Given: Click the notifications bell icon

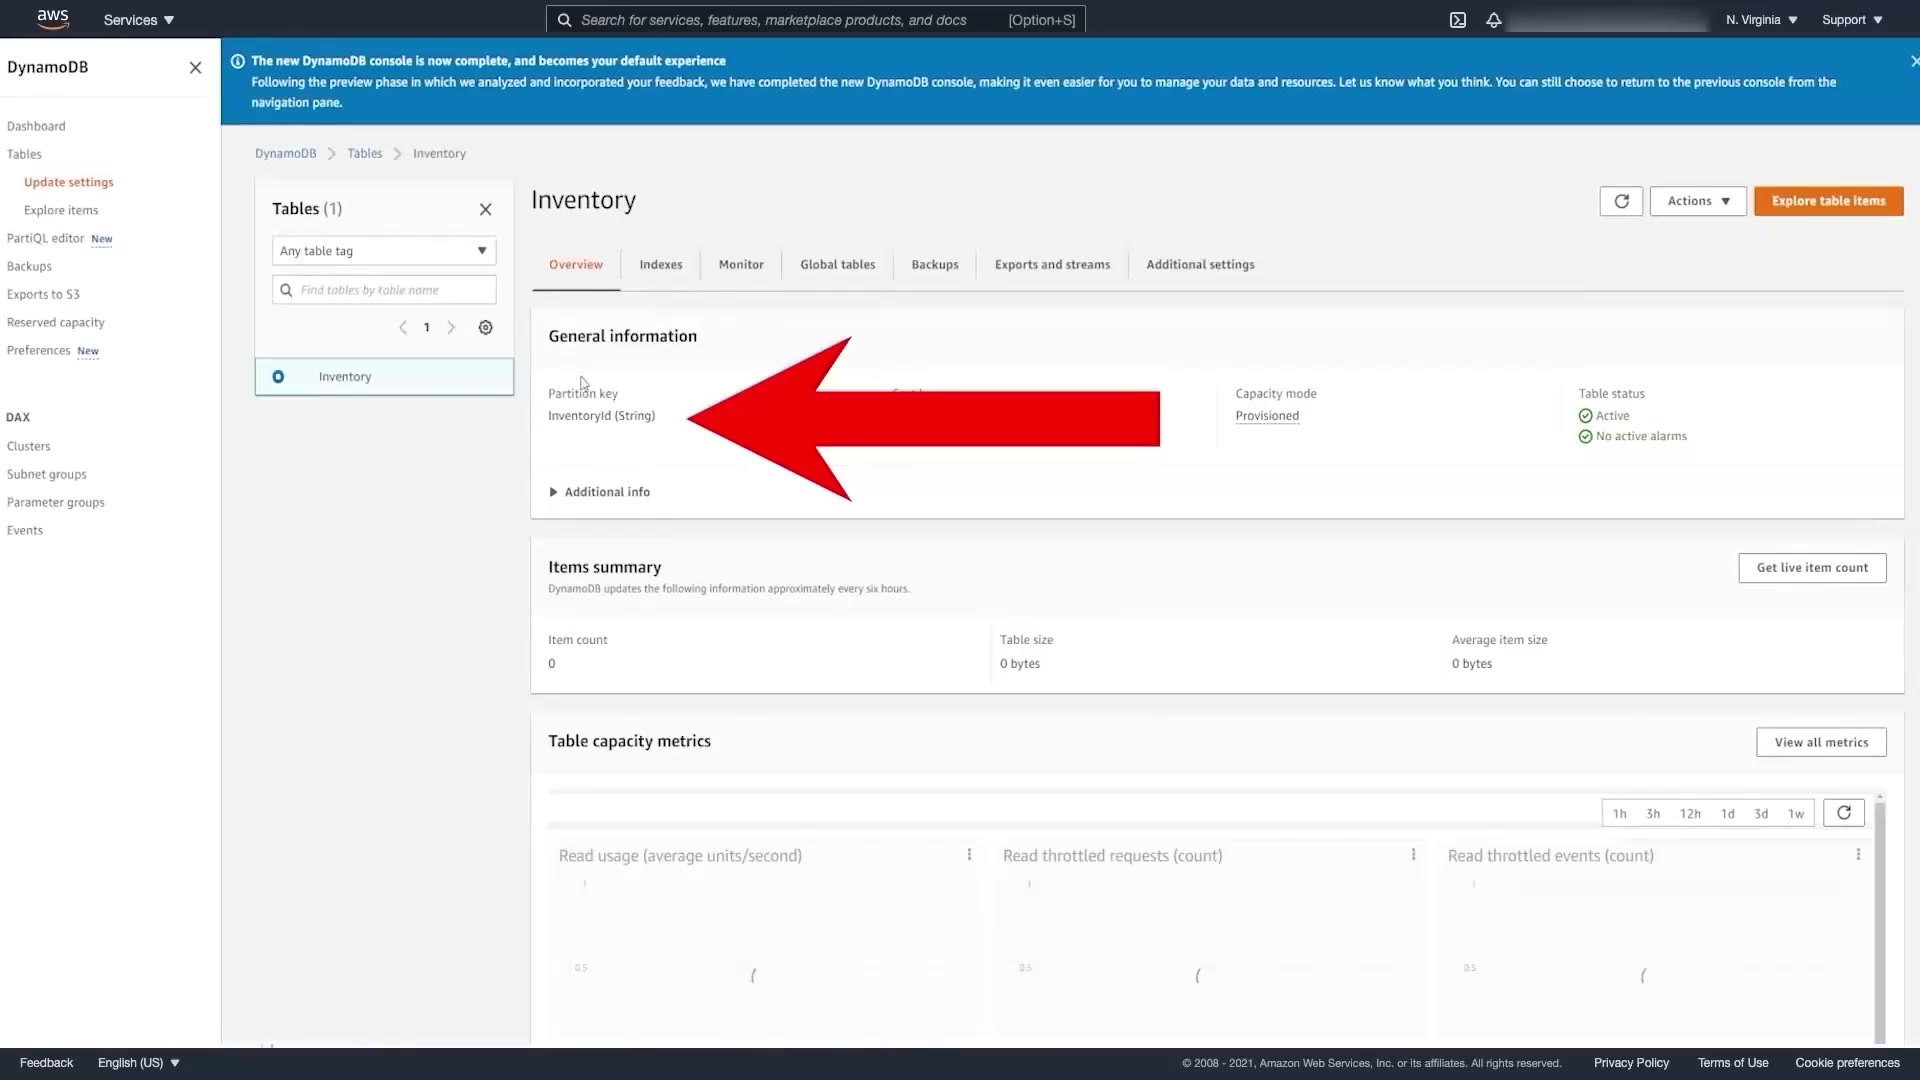Looking at the screenshot, I should (x=1493, y=20).
